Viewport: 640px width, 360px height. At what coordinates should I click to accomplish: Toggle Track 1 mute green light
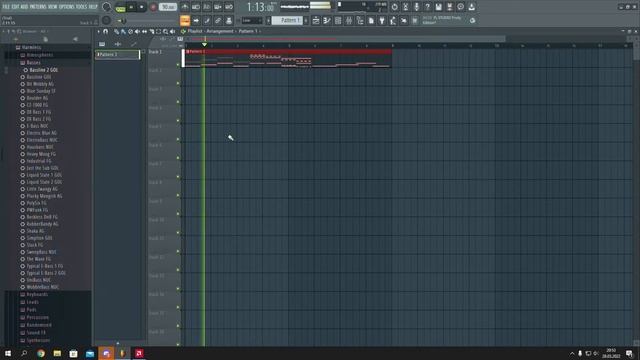(x=178, y=64)
